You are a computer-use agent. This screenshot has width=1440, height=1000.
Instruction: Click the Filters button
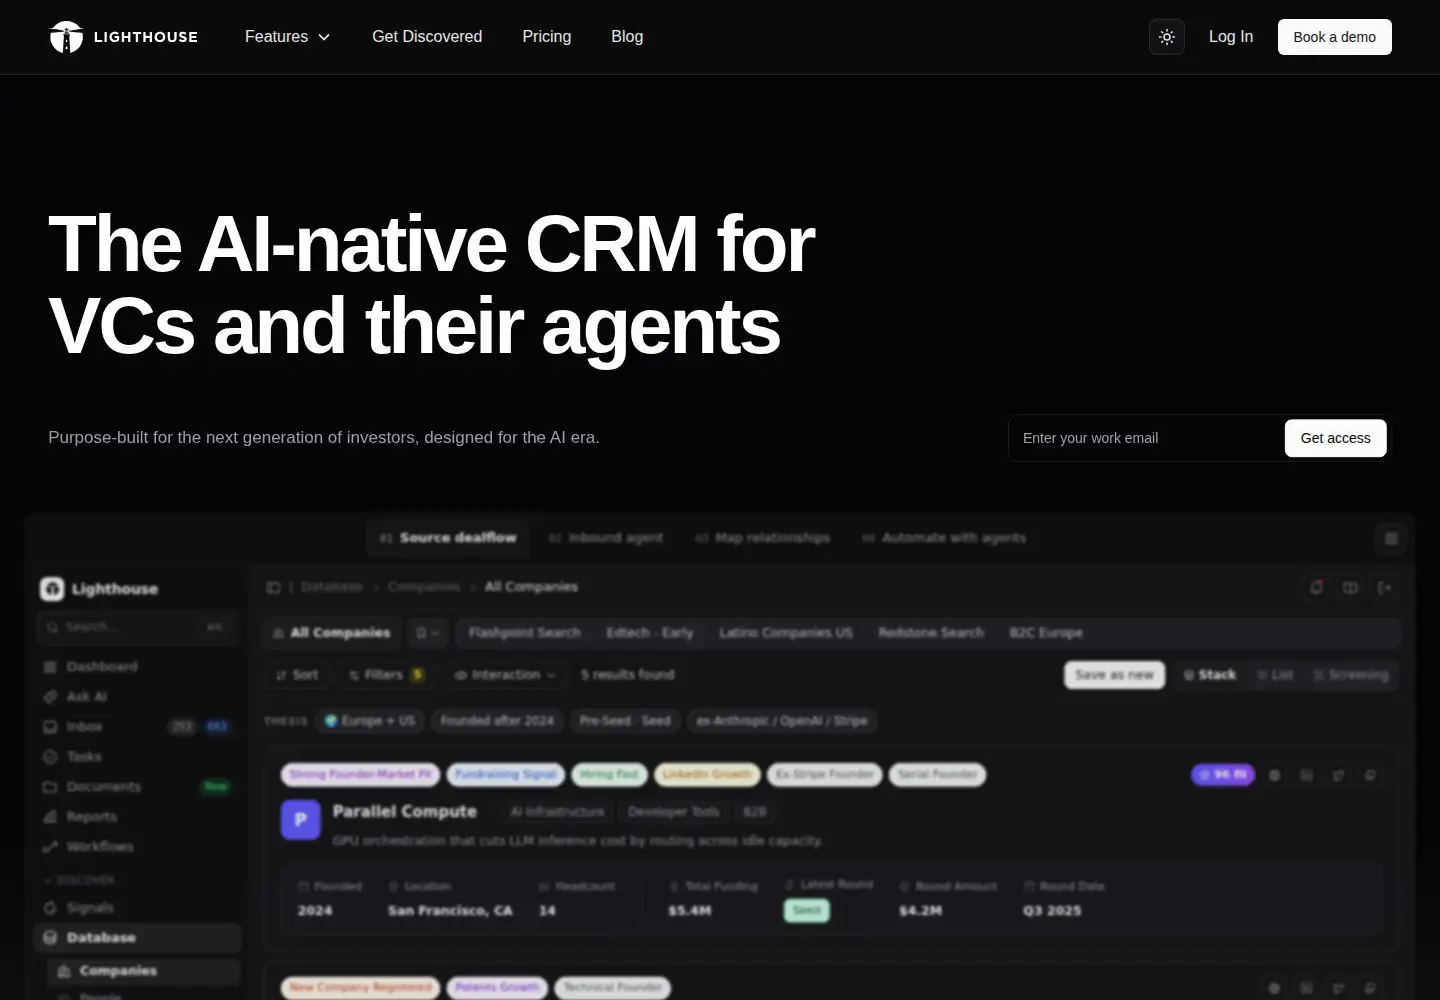point(387,675)
